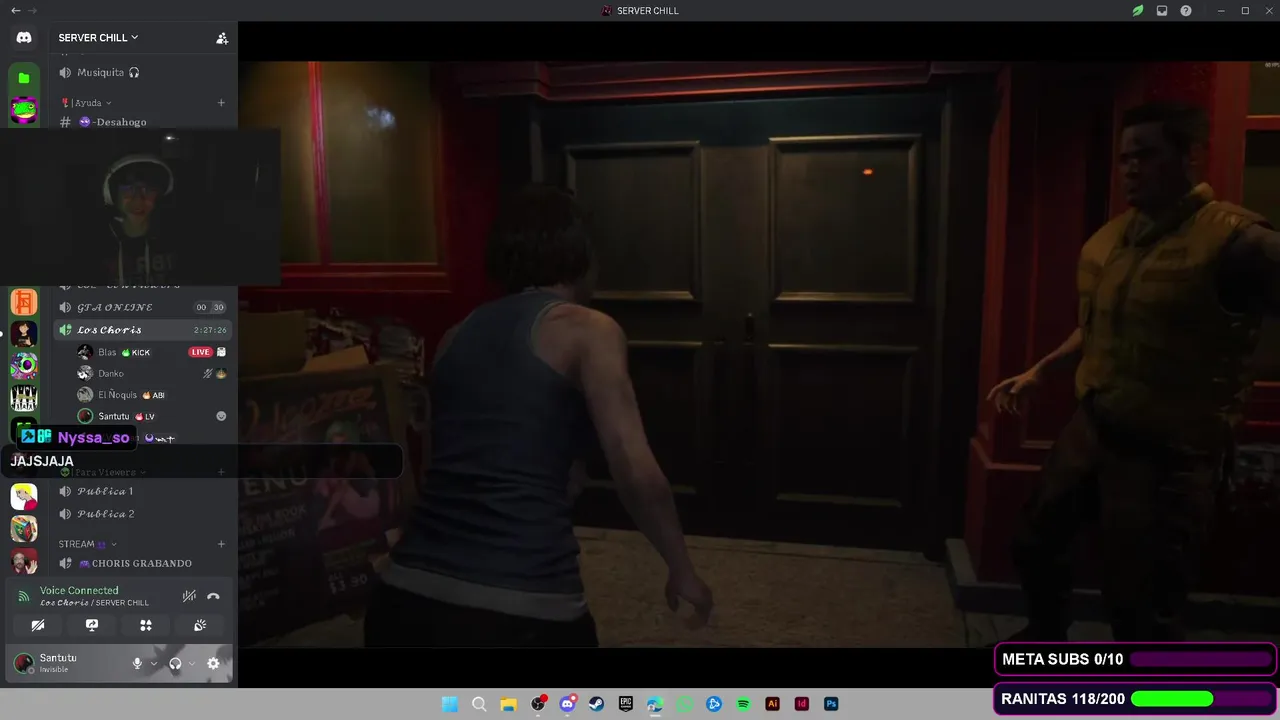1280x720 pixels.
Task: Open Discord direct messages home
Action: coord(24,38)
